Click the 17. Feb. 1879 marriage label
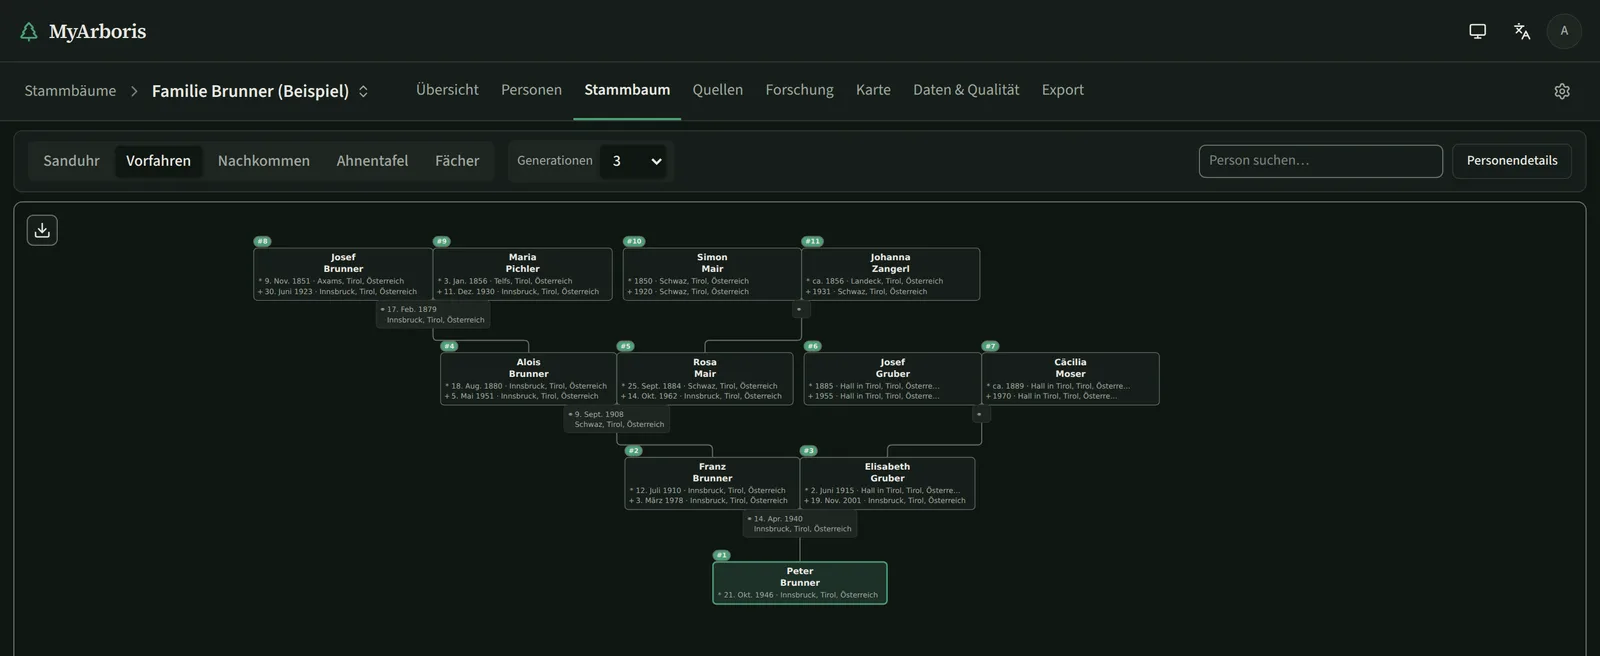The height and width of the screenshot is (656, 1600). tap(433, 315)
